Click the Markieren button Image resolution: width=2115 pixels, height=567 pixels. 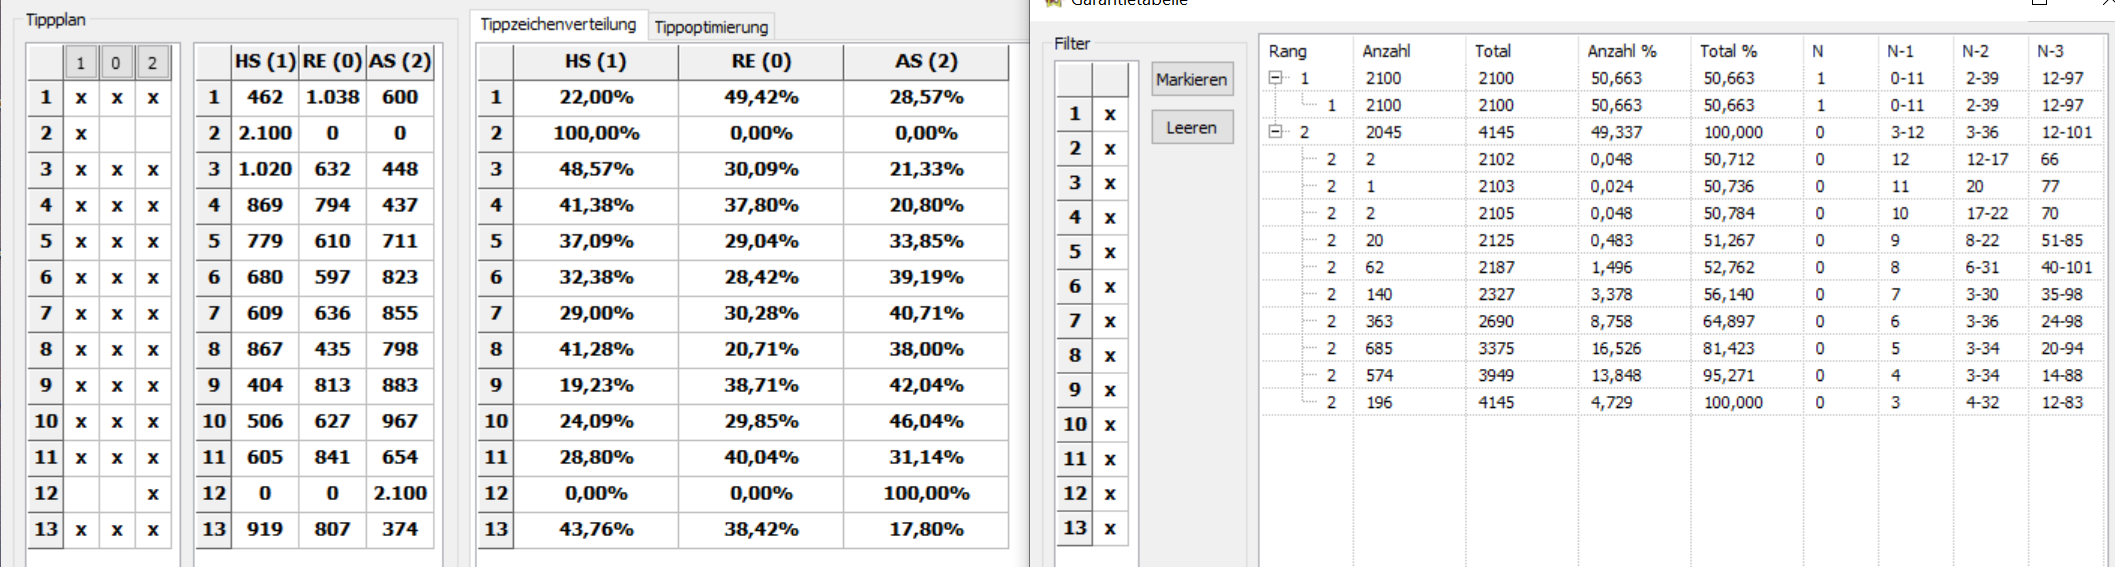pos(1192,79)
